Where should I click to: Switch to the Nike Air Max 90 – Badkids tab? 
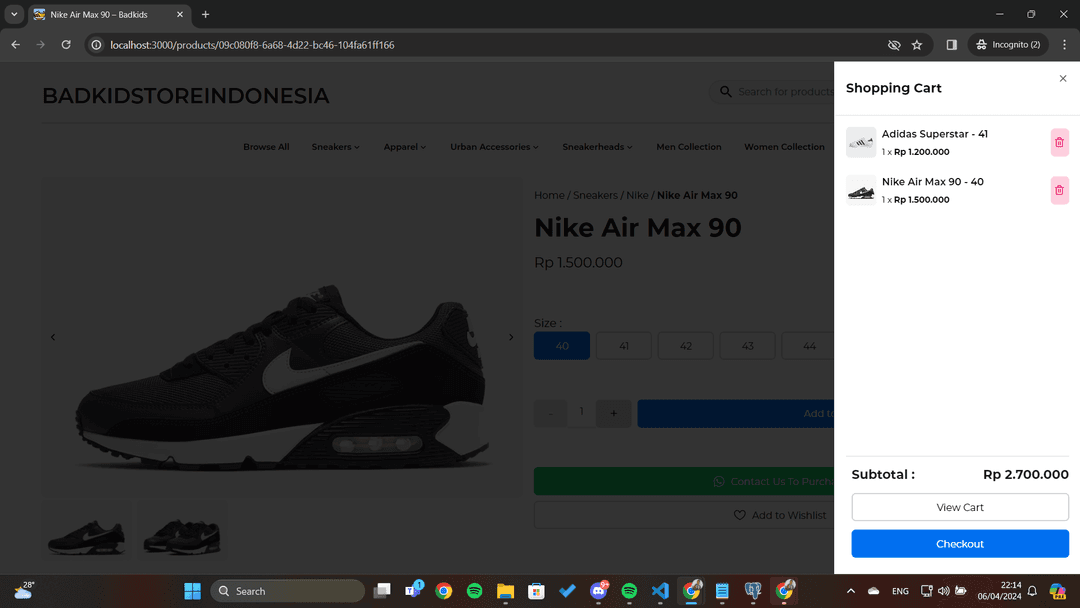109,14
